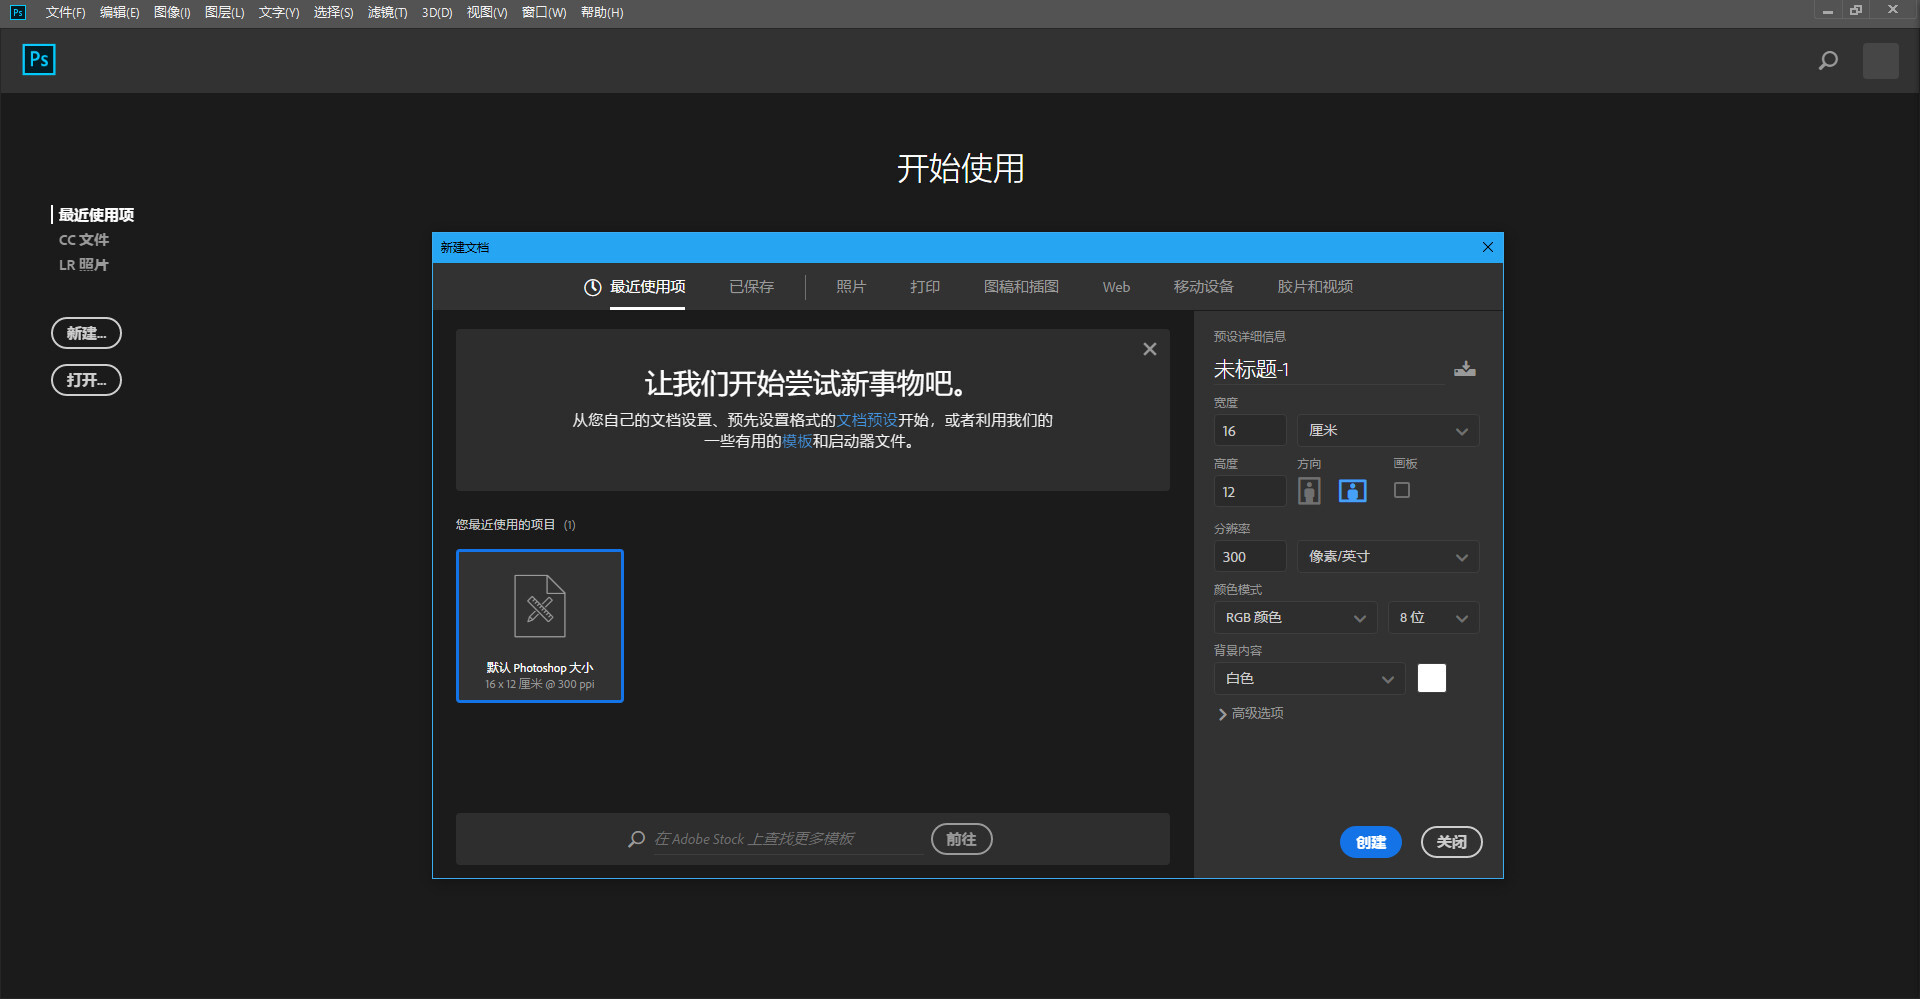Open the 文字(Y) menu
Image resolution: width=1920 pixels, height=999 pixels.
coord(279,12)
